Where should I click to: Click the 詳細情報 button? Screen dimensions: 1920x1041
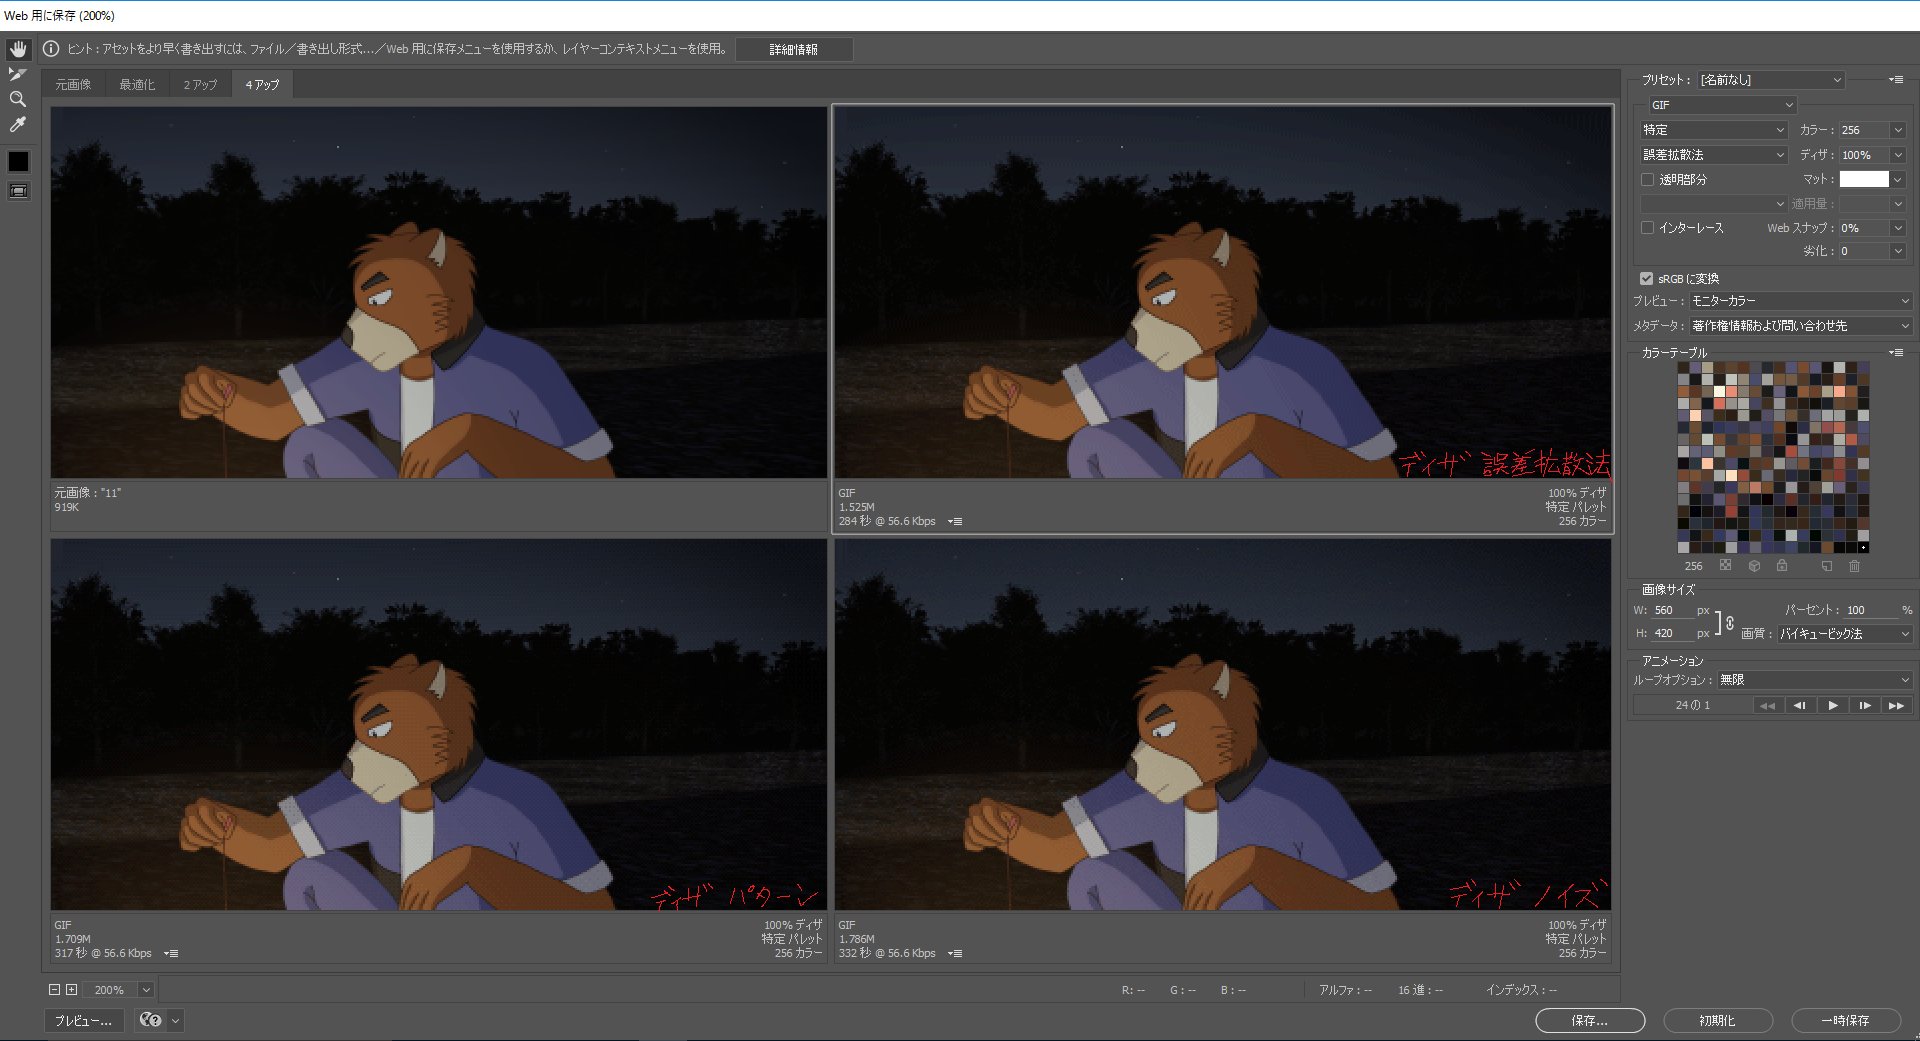[794, 49]
